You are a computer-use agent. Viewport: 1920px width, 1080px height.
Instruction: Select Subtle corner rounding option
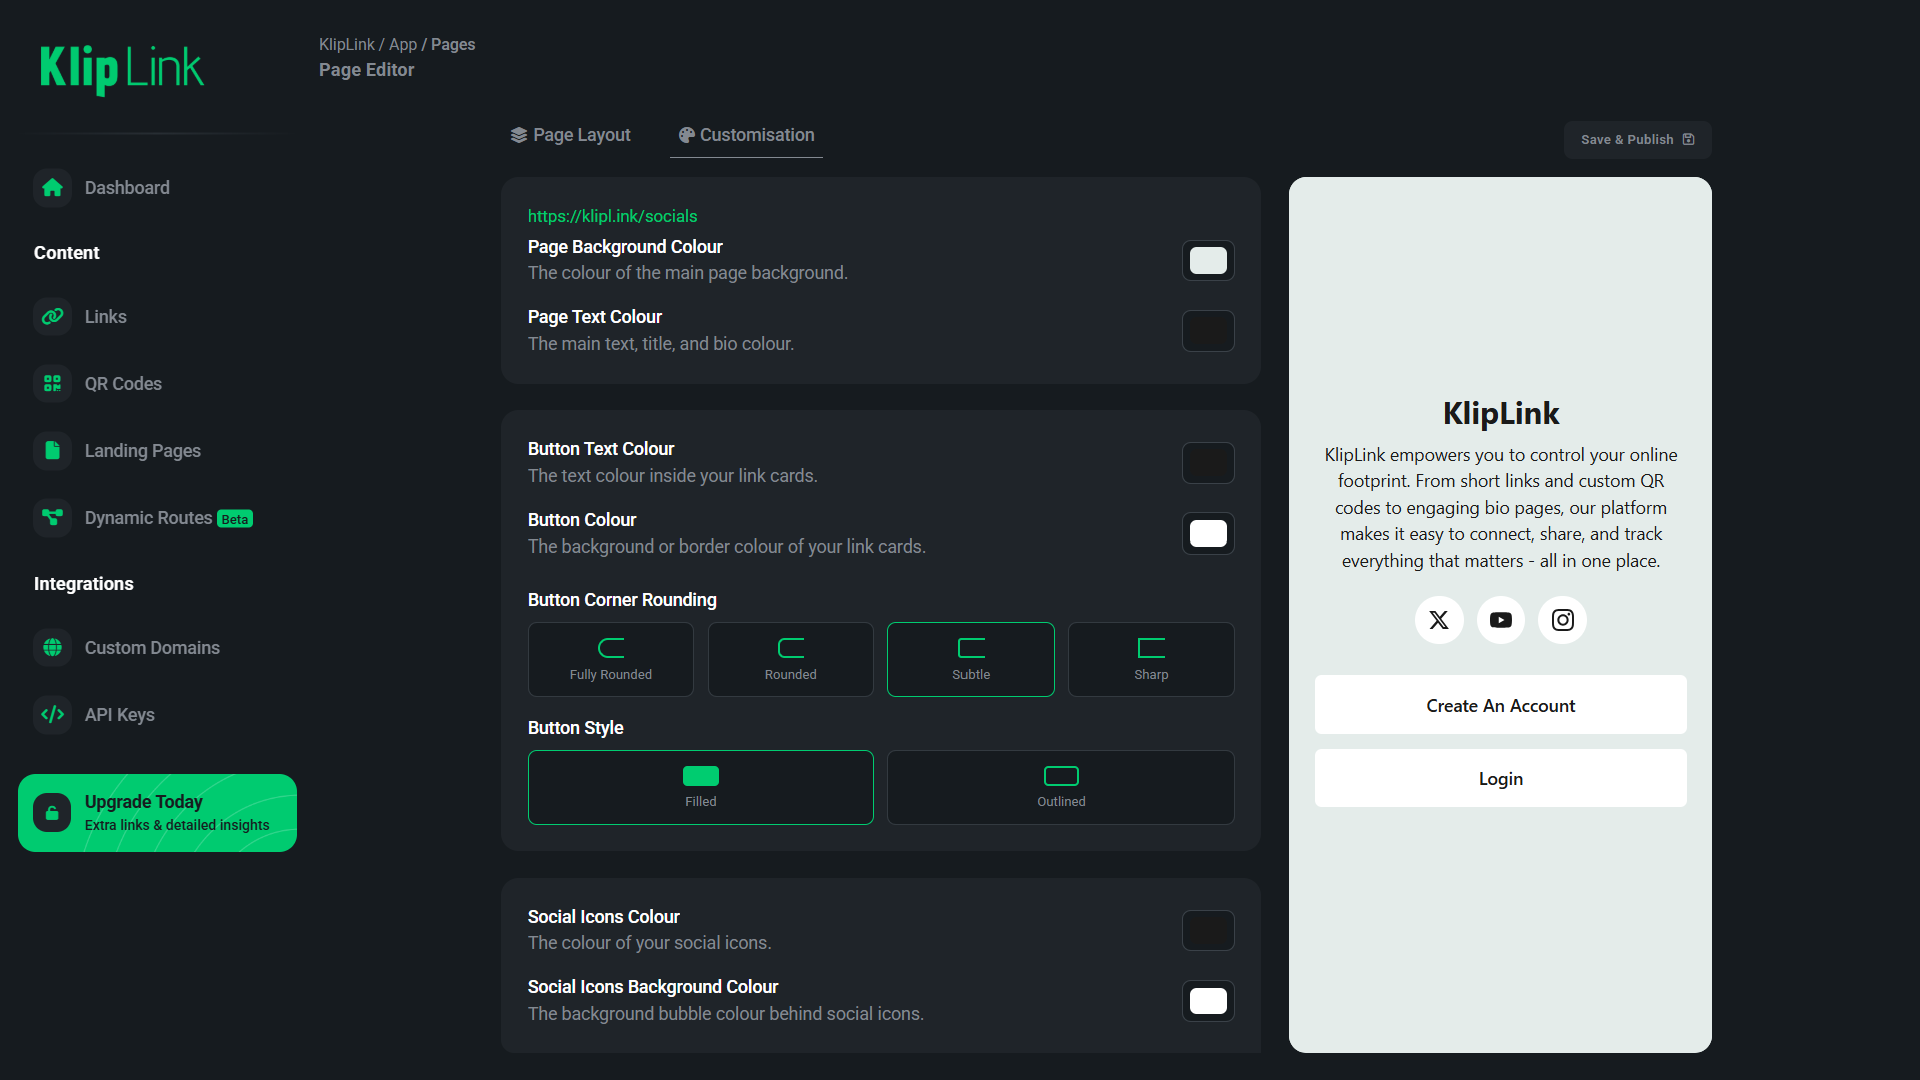pos(971,660)
